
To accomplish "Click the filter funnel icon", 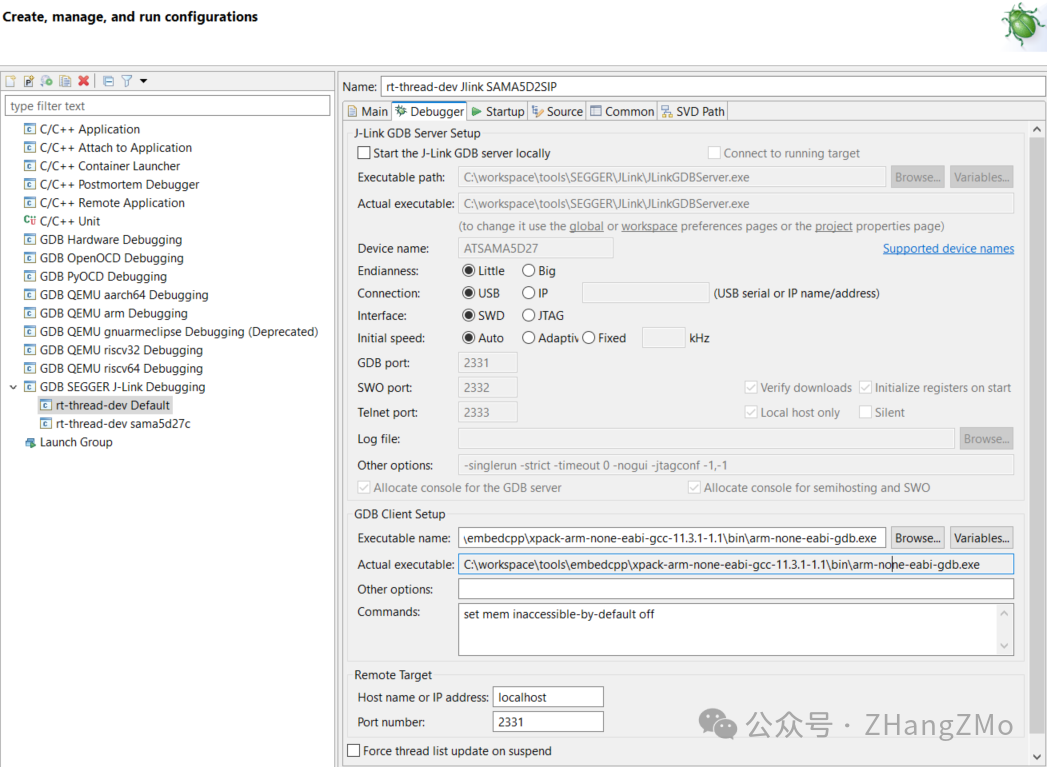I will (x=126, y=81).
